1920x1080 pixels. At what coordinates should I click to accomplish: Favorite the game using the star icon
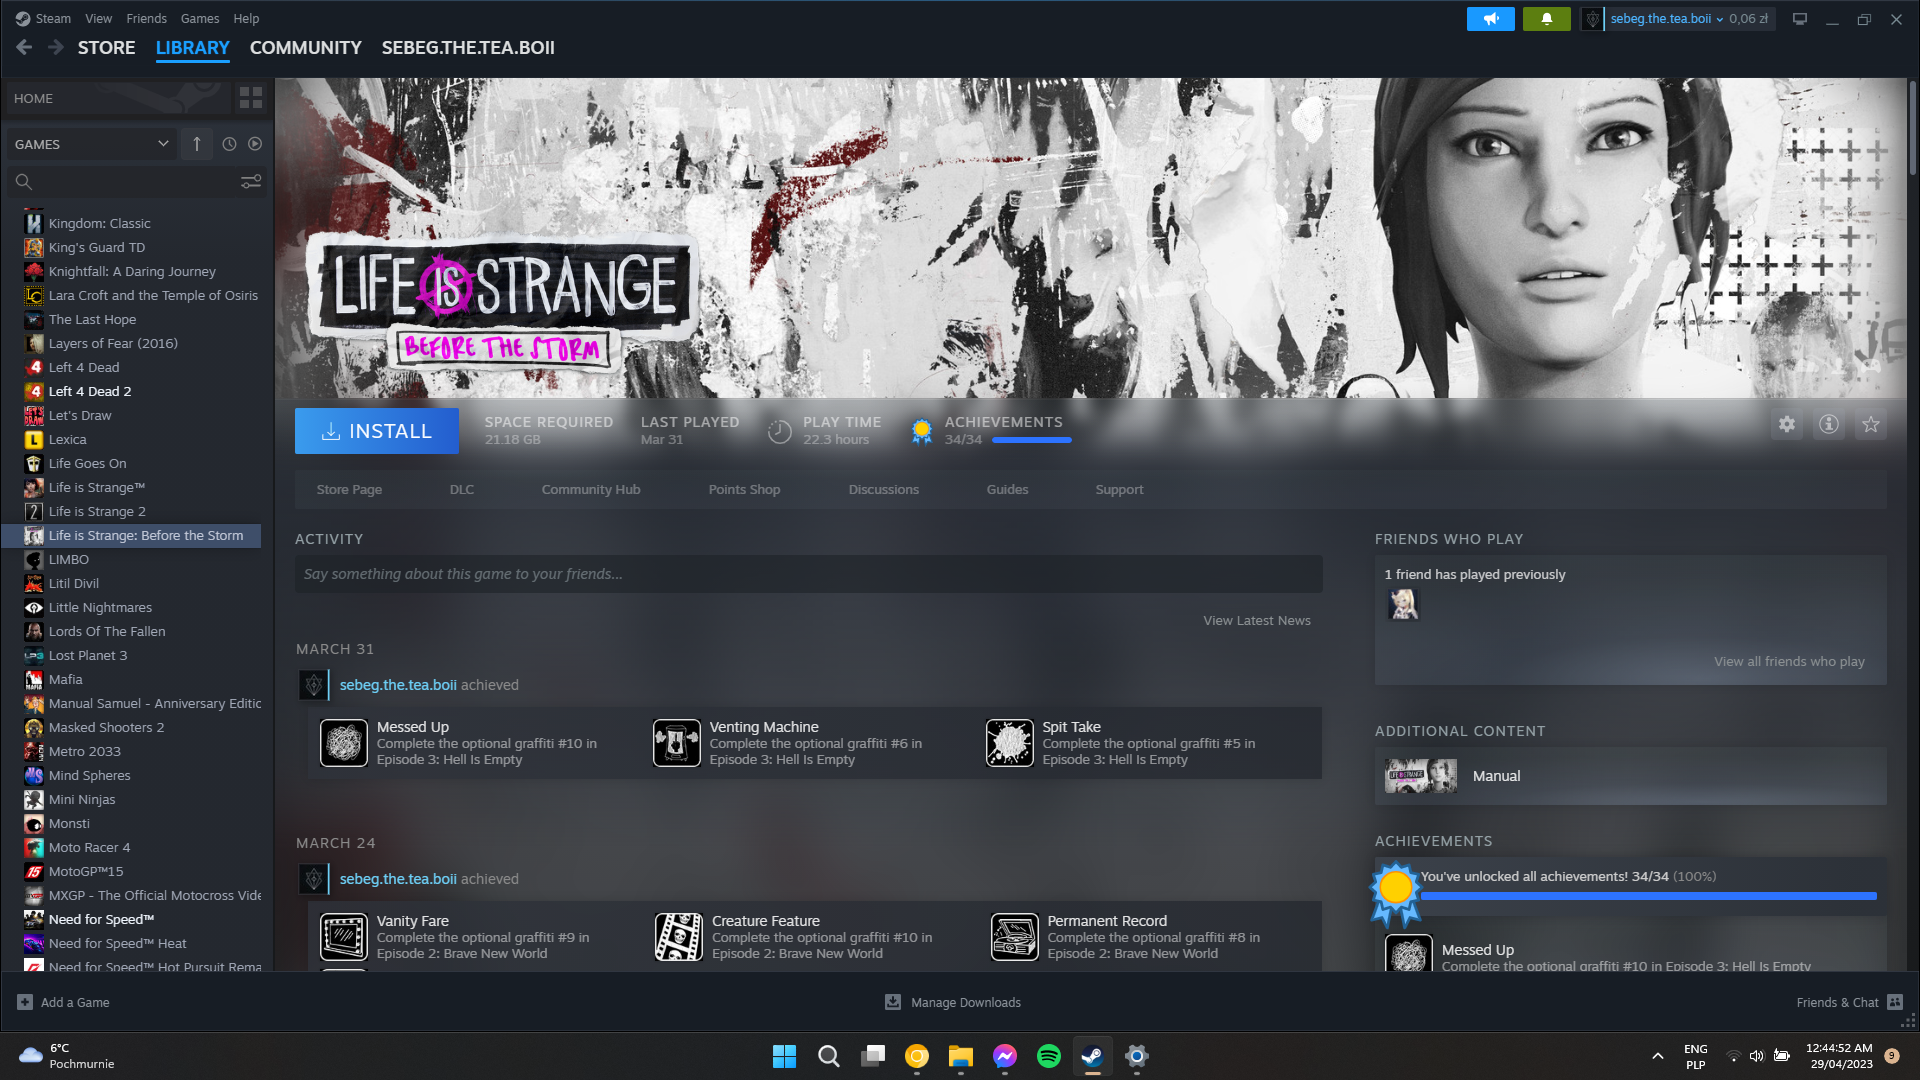tap(1870, 424)
